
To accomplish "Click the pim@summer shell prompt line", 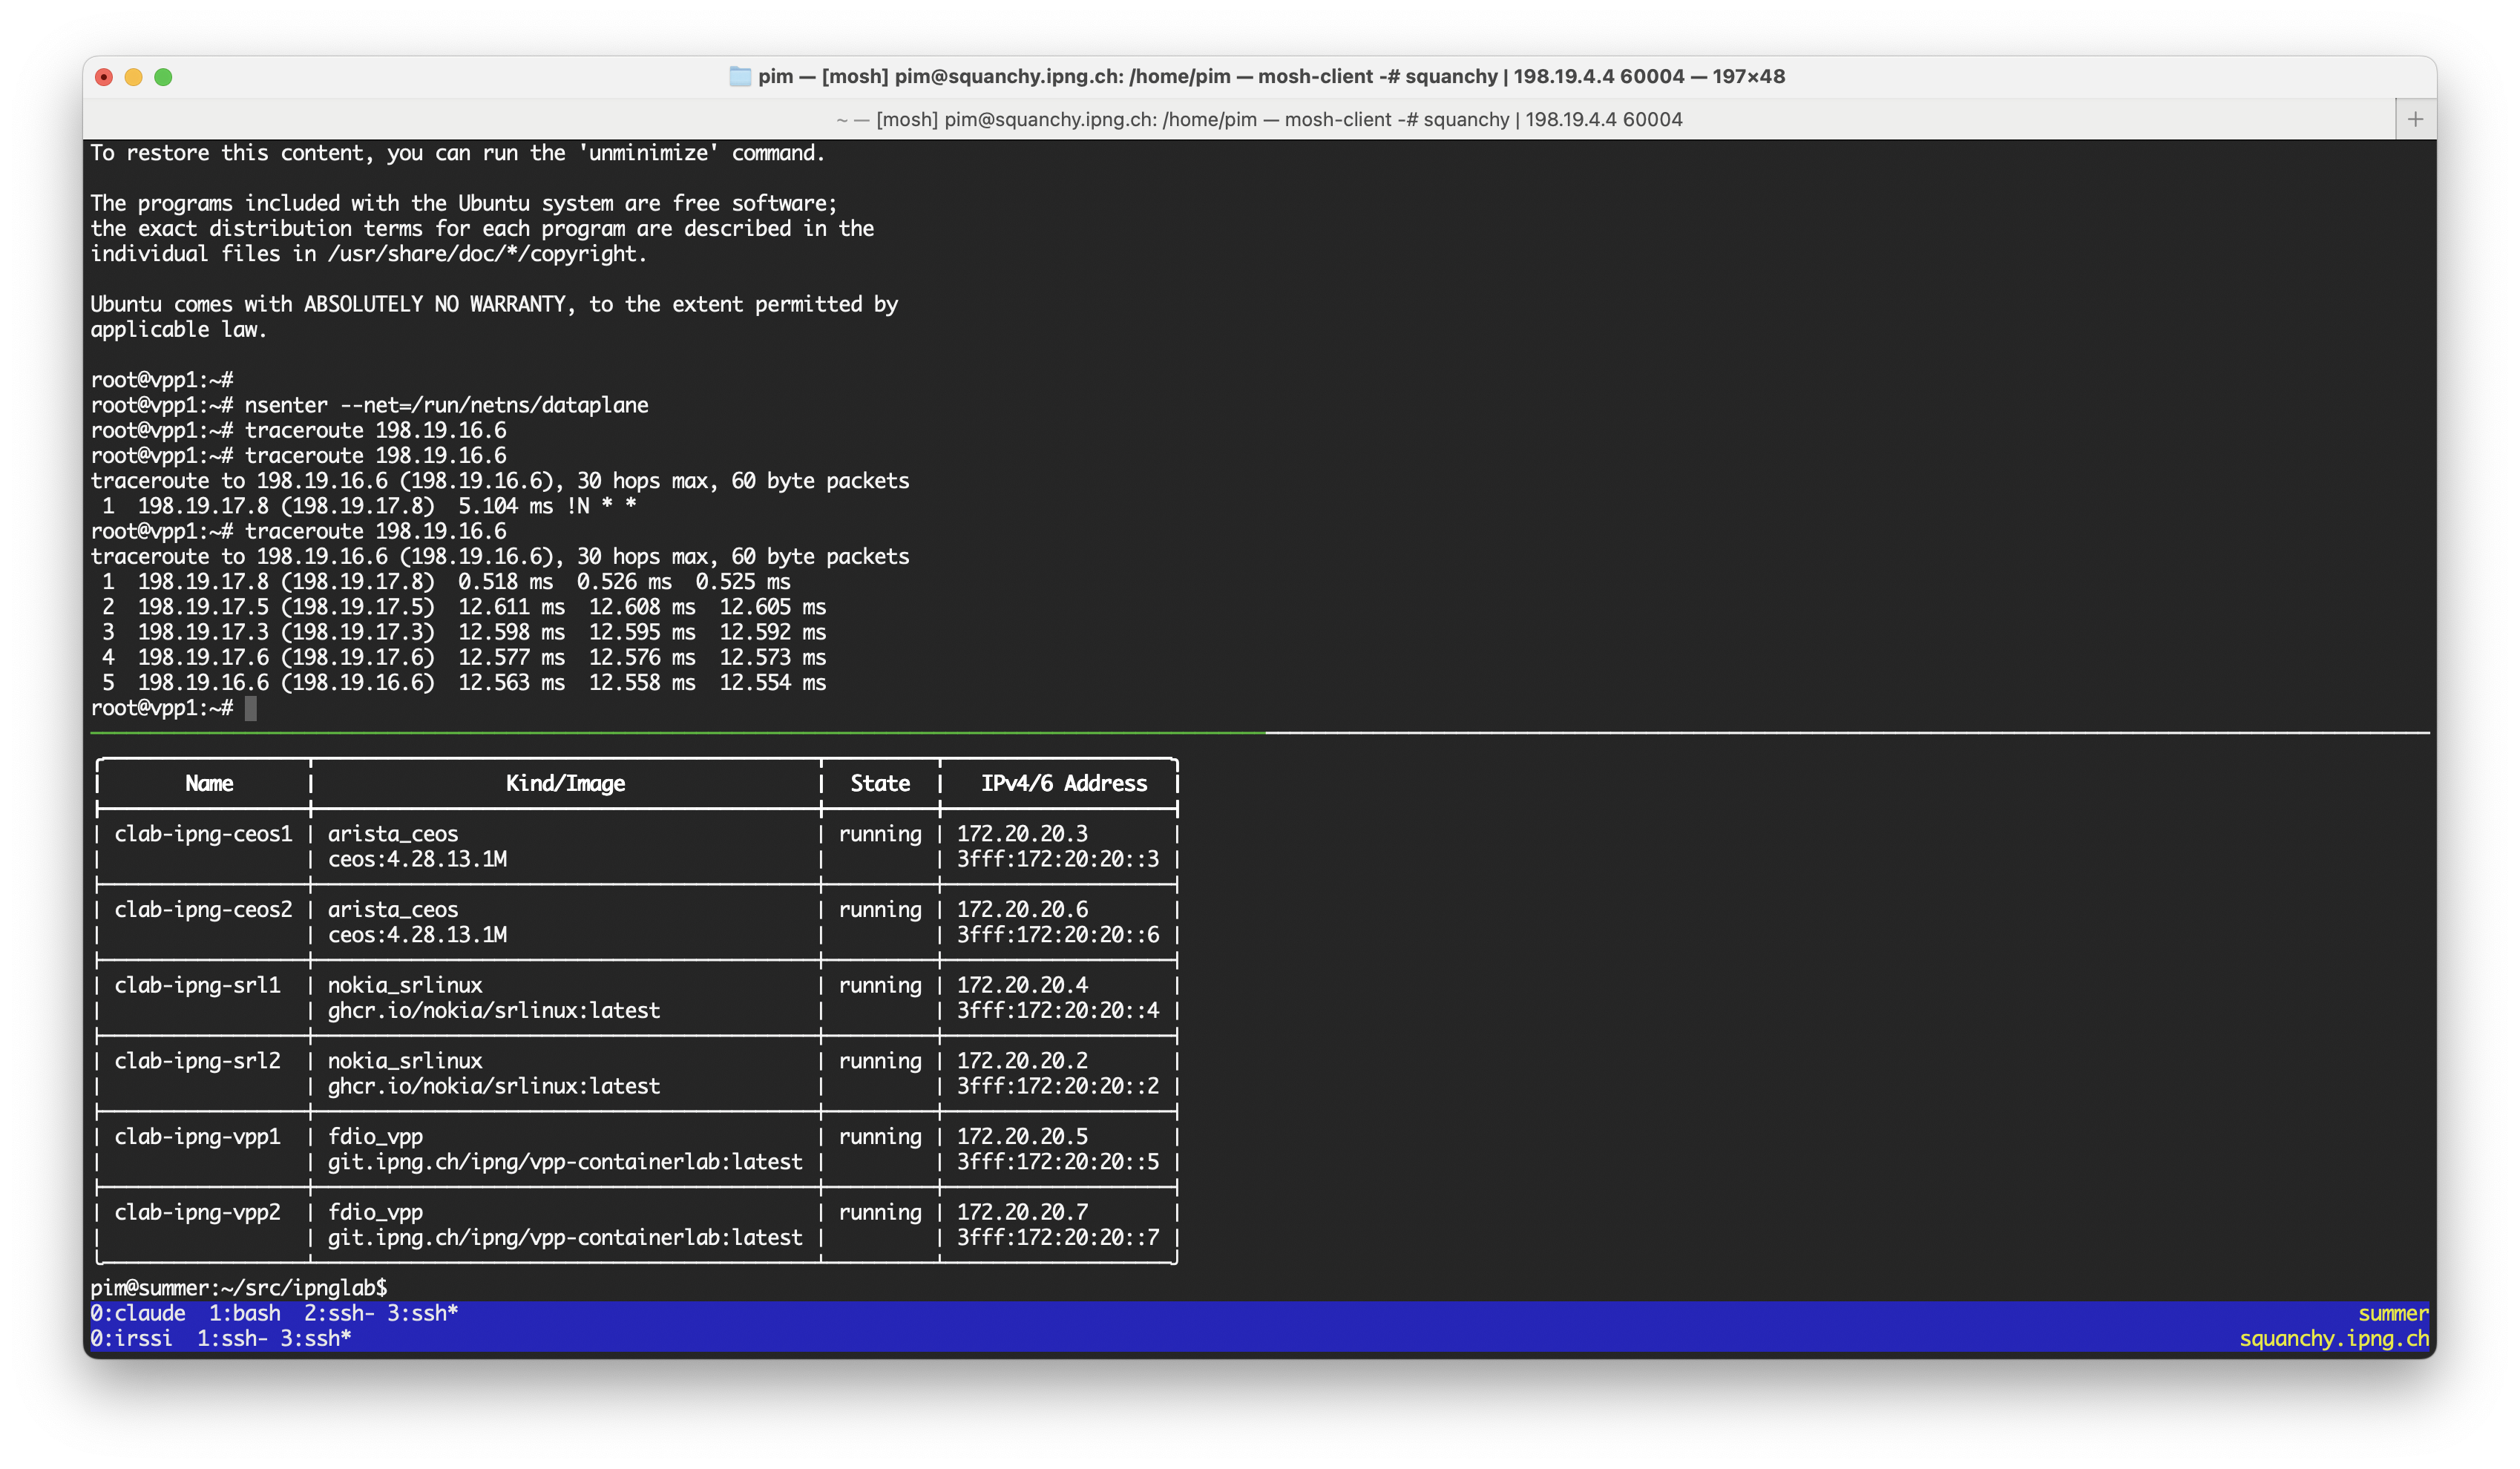I will [x=238, y=1287].
